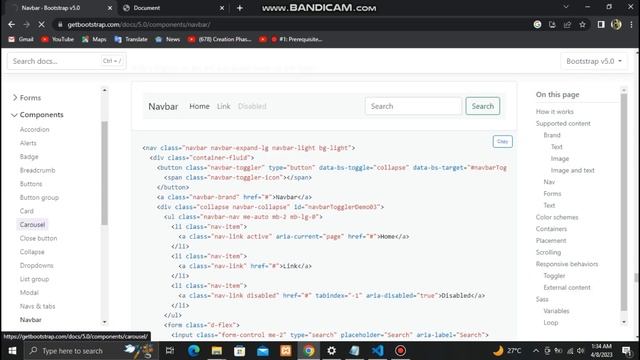The width and height of the screenshot is (640, 360).
Task: Switch to Navbar Bootstrap v5.0 tab
Action: pos(61,8)
